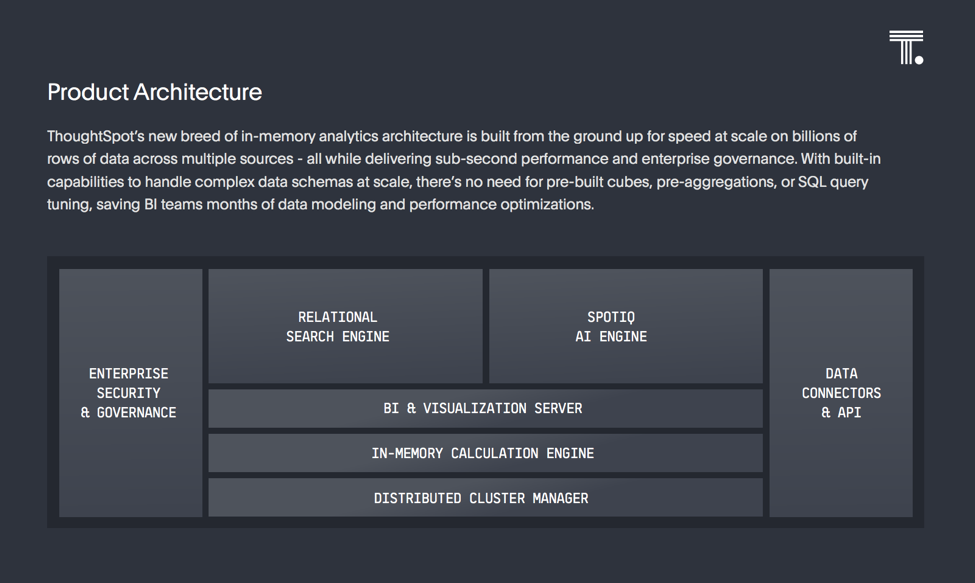Click the ThoughtSpot T logo icon

point(906,47)
